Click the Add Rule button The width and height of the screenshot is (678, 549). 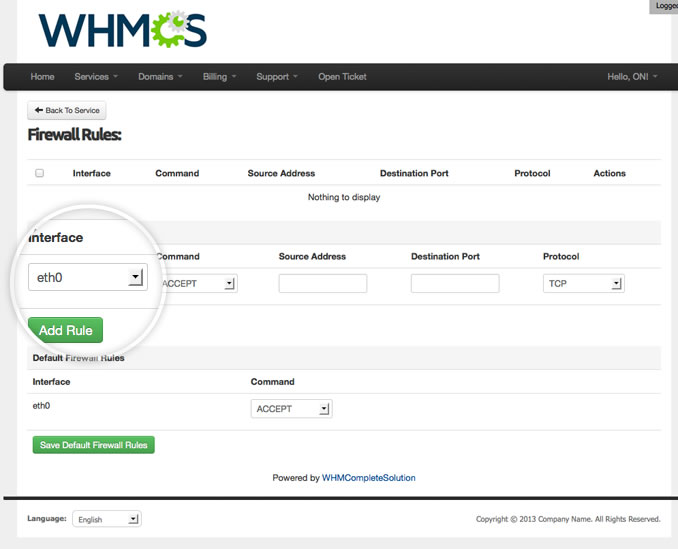click(x=65, y=330)
